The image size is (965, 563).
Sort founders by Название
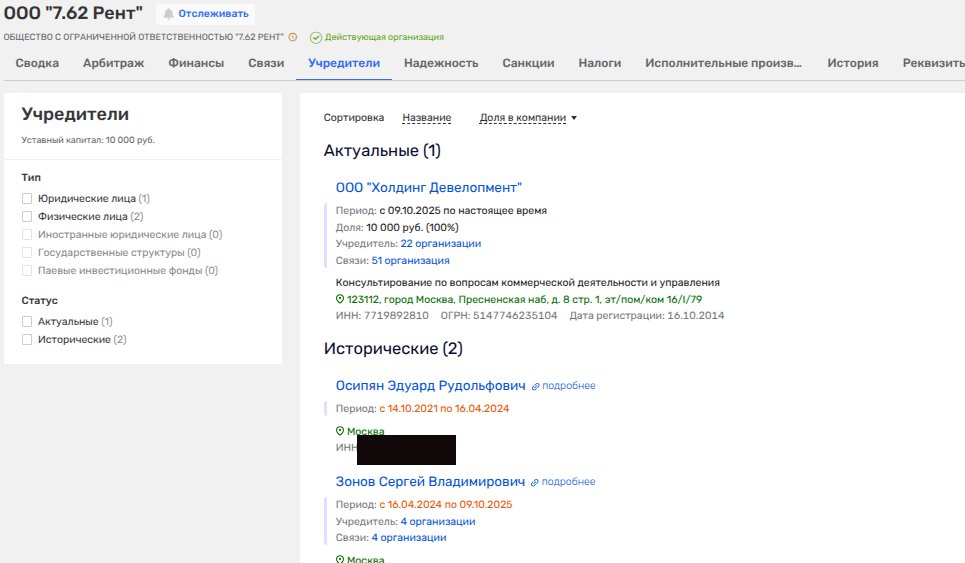426,118
